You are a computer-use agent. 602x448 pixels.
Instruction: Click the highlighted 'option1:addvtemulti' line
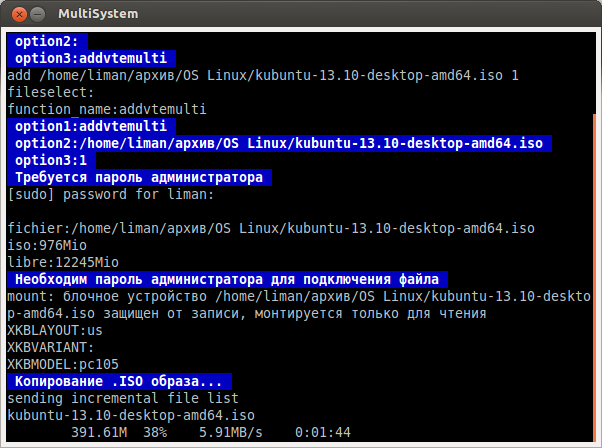(x=91, y=126)
